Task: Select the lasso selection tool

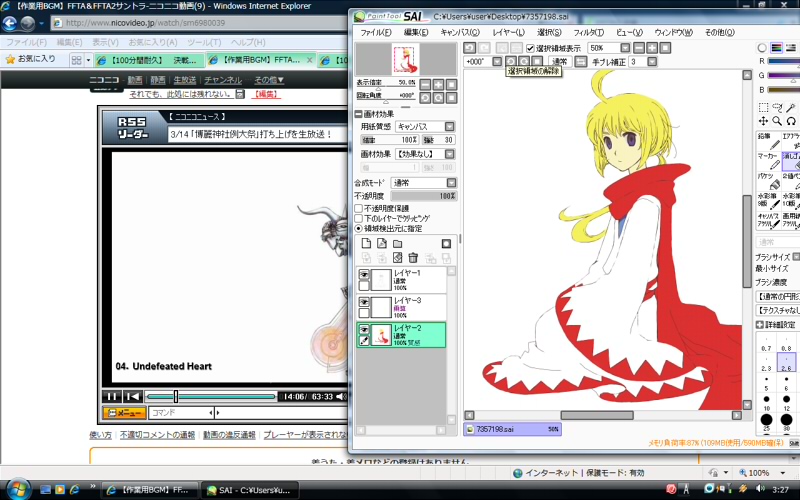Action: [777, 107]
